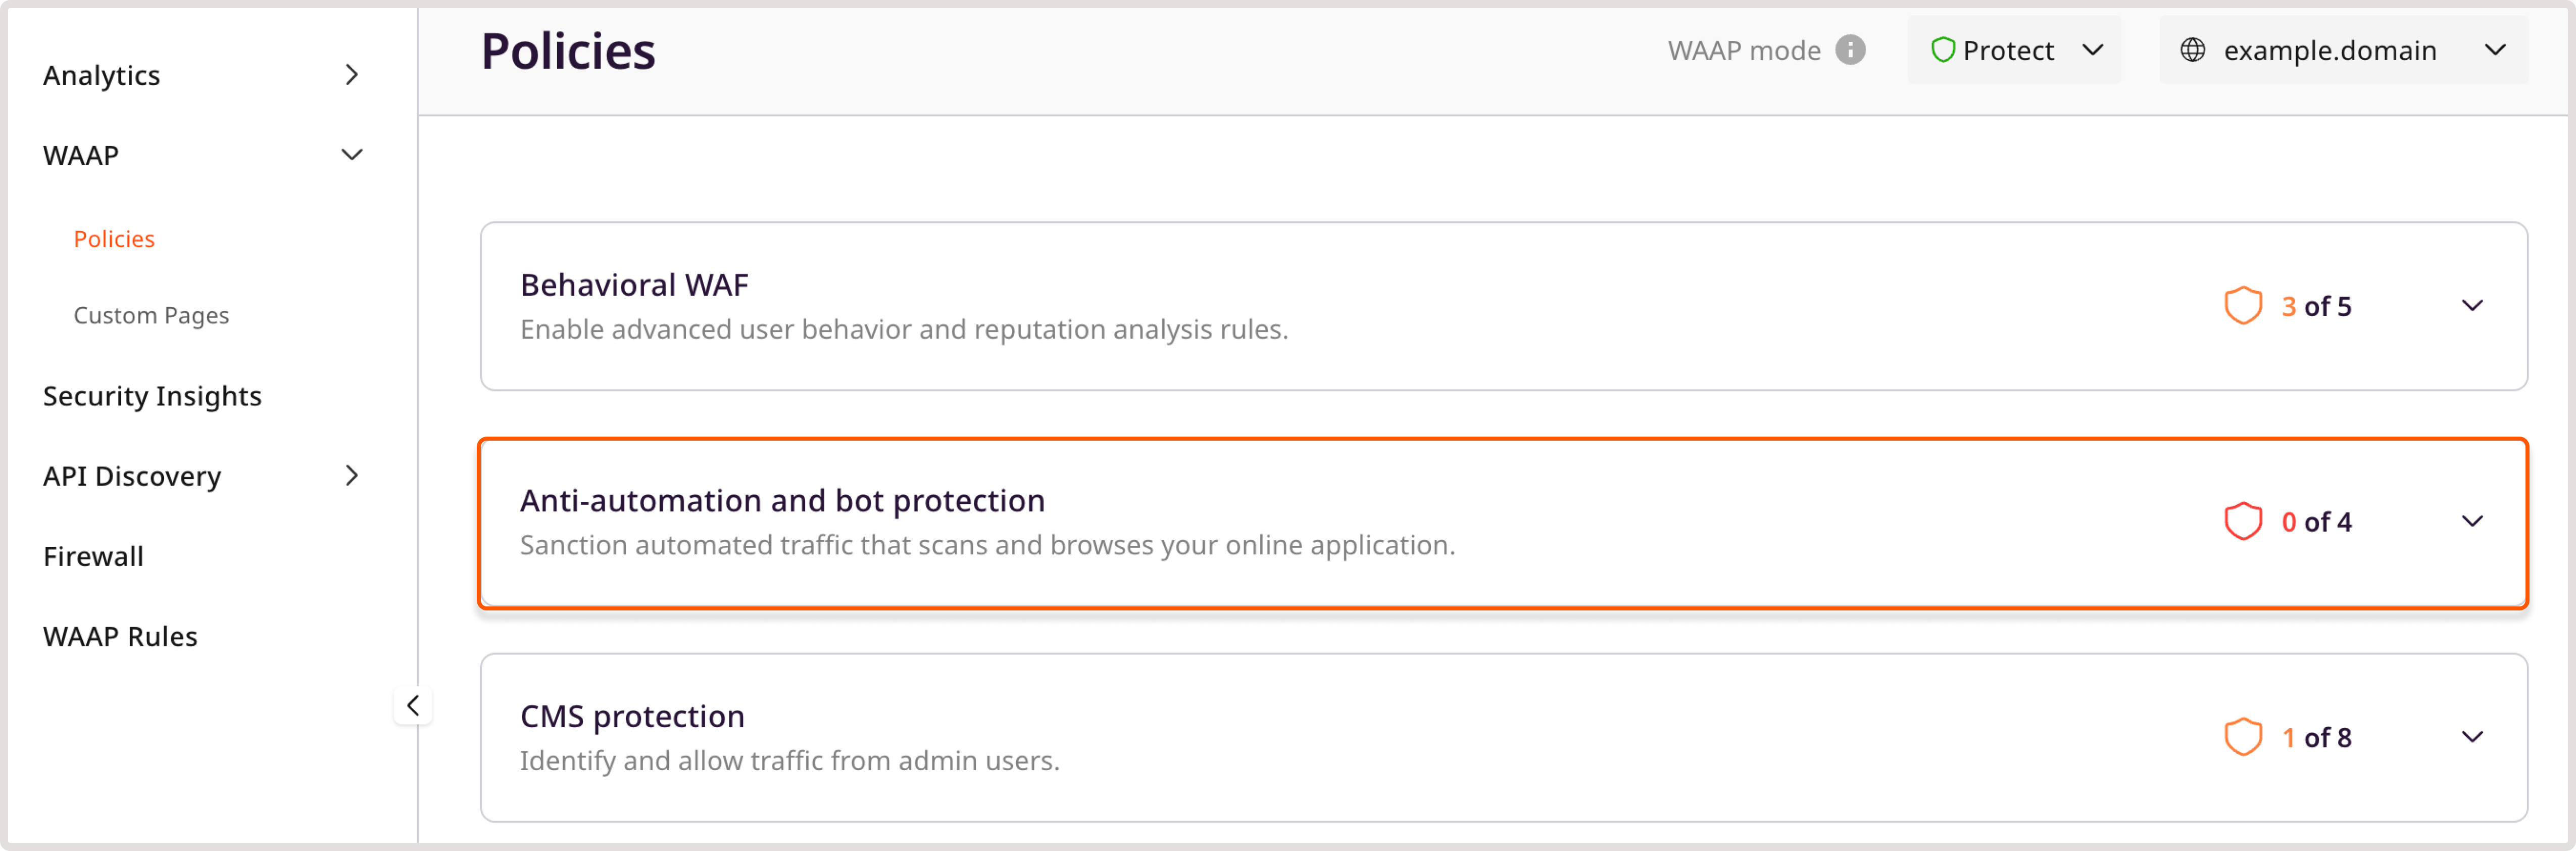Collapse the WAAP sidebar section
This screenshot has height=851, width=2576.
351,155
